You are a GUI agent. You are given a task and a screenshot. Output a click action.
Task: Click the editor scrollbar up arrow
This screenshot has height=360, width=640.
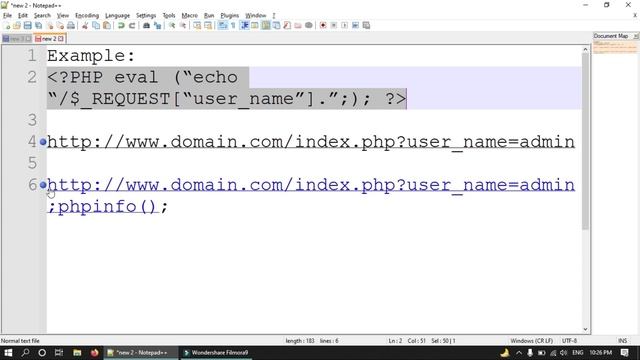click(x=585, y=49)
